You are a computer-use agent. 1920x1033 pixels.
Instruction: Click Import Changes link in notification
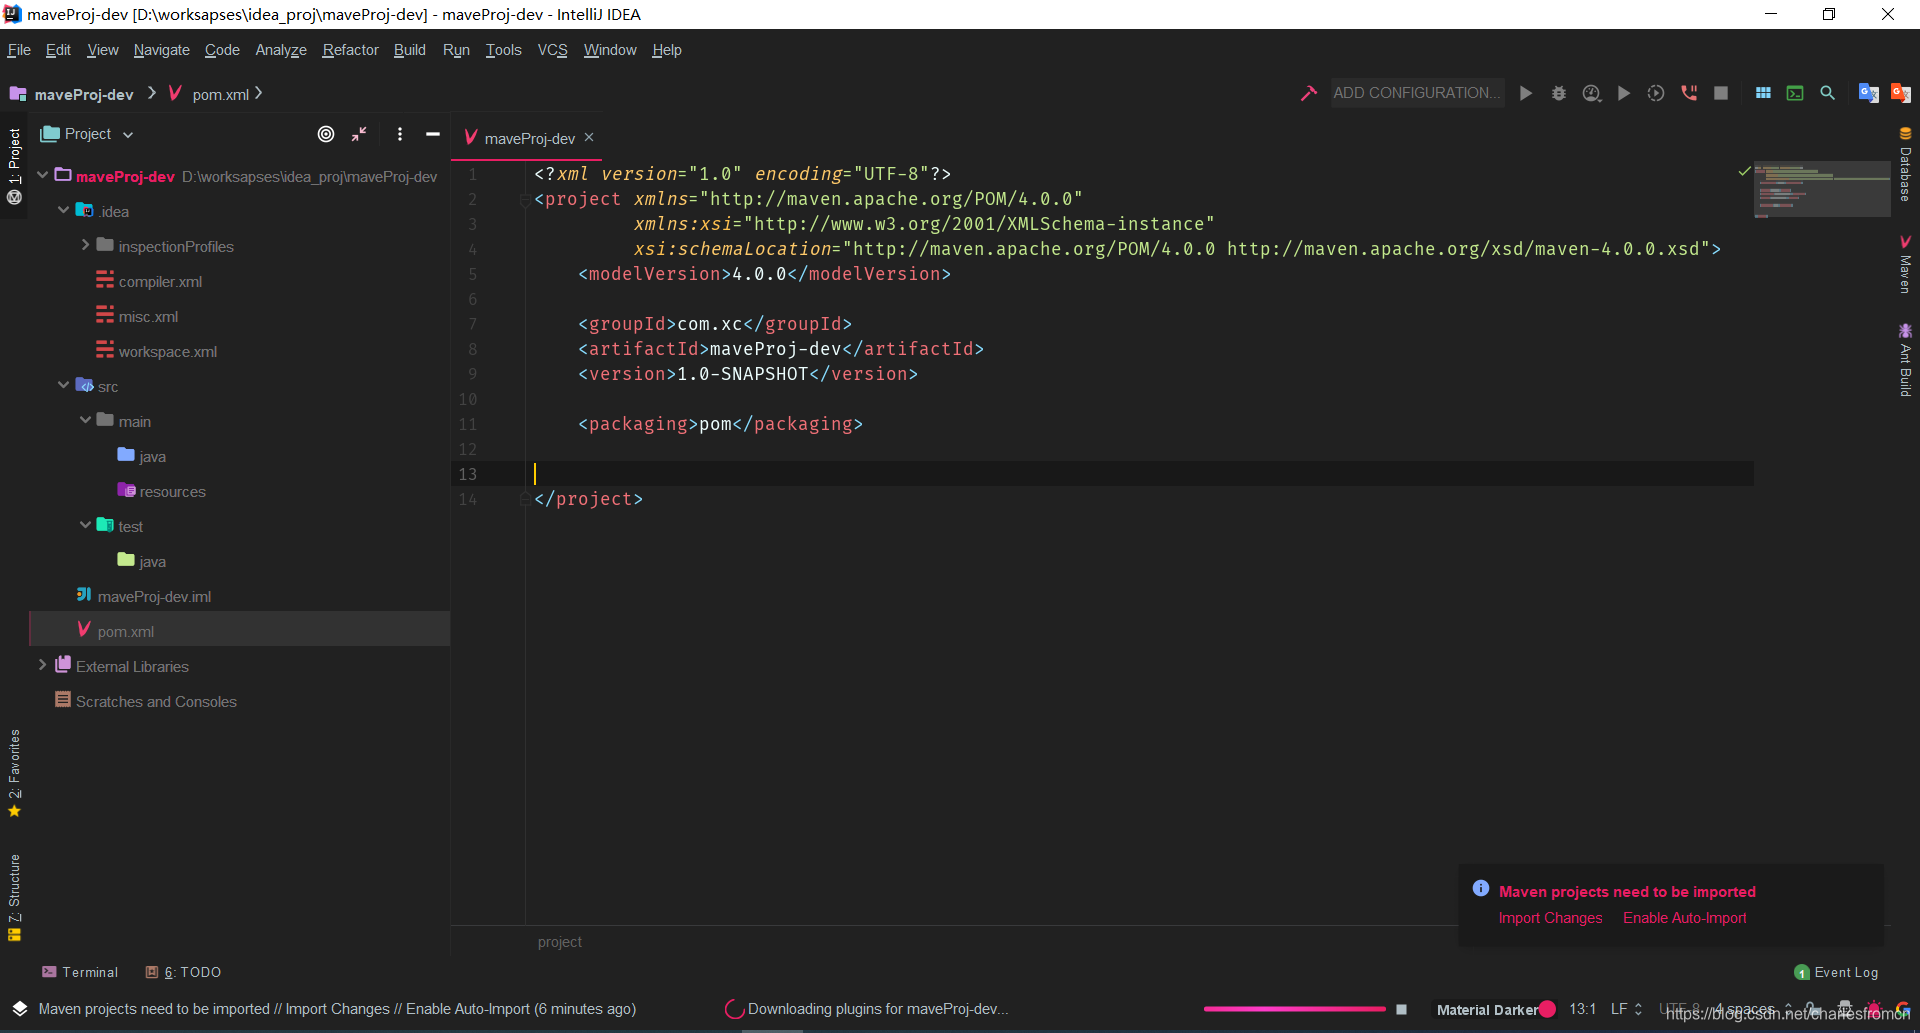tap(1550, 918)
